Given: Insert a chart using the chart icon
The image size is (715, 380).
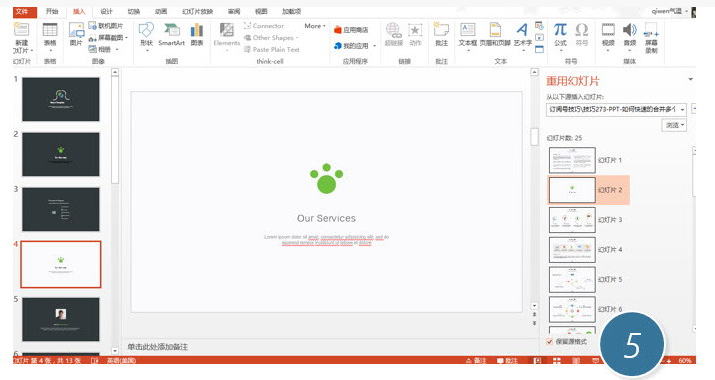Looking at the screenshot, I should point(197,35).
